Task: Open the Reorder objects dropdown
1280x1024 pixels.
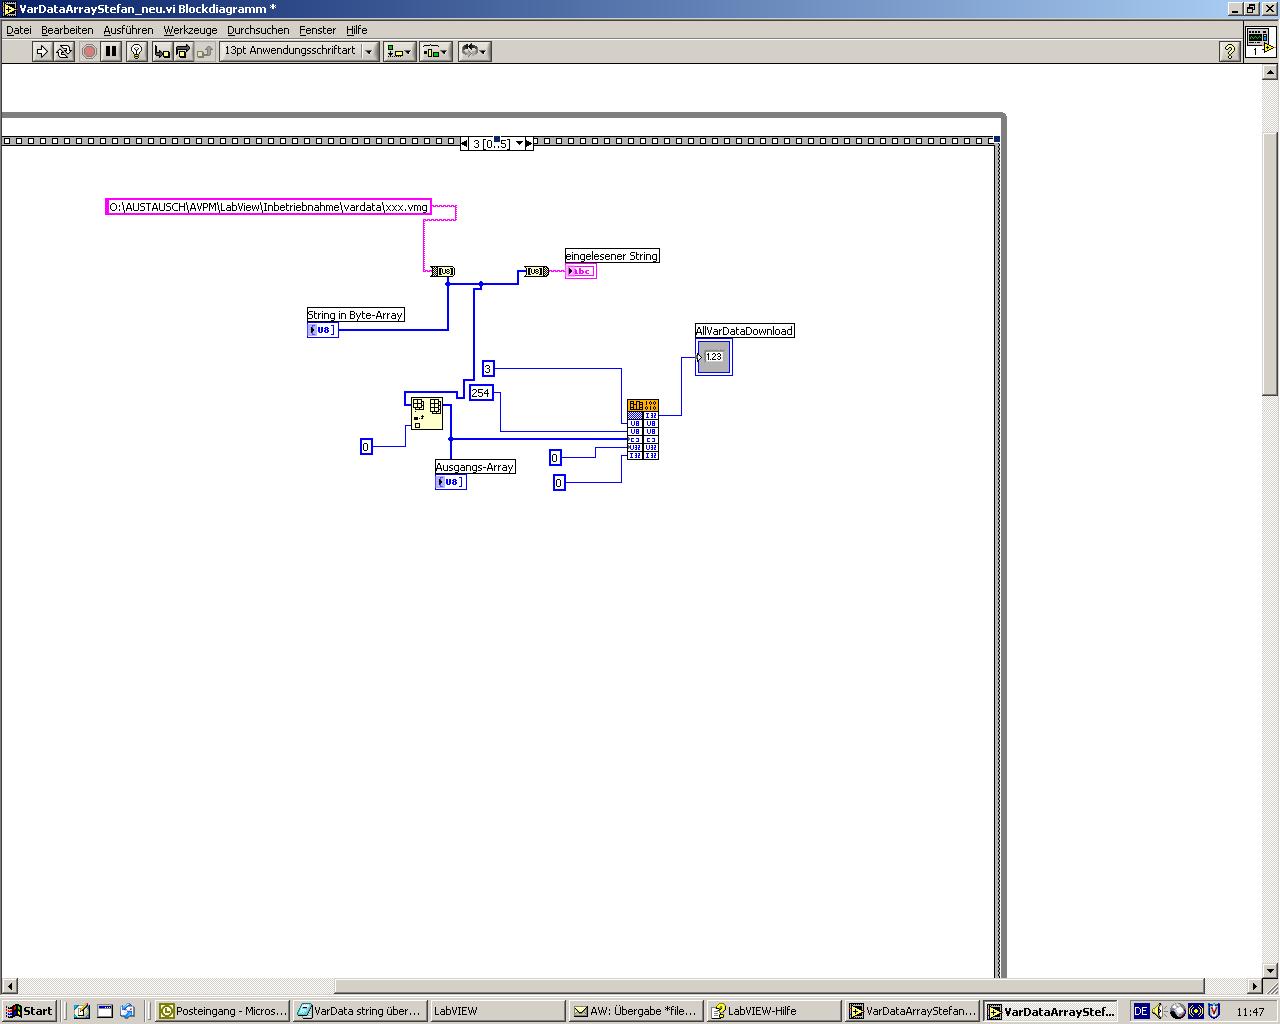Action: point(474,51)
